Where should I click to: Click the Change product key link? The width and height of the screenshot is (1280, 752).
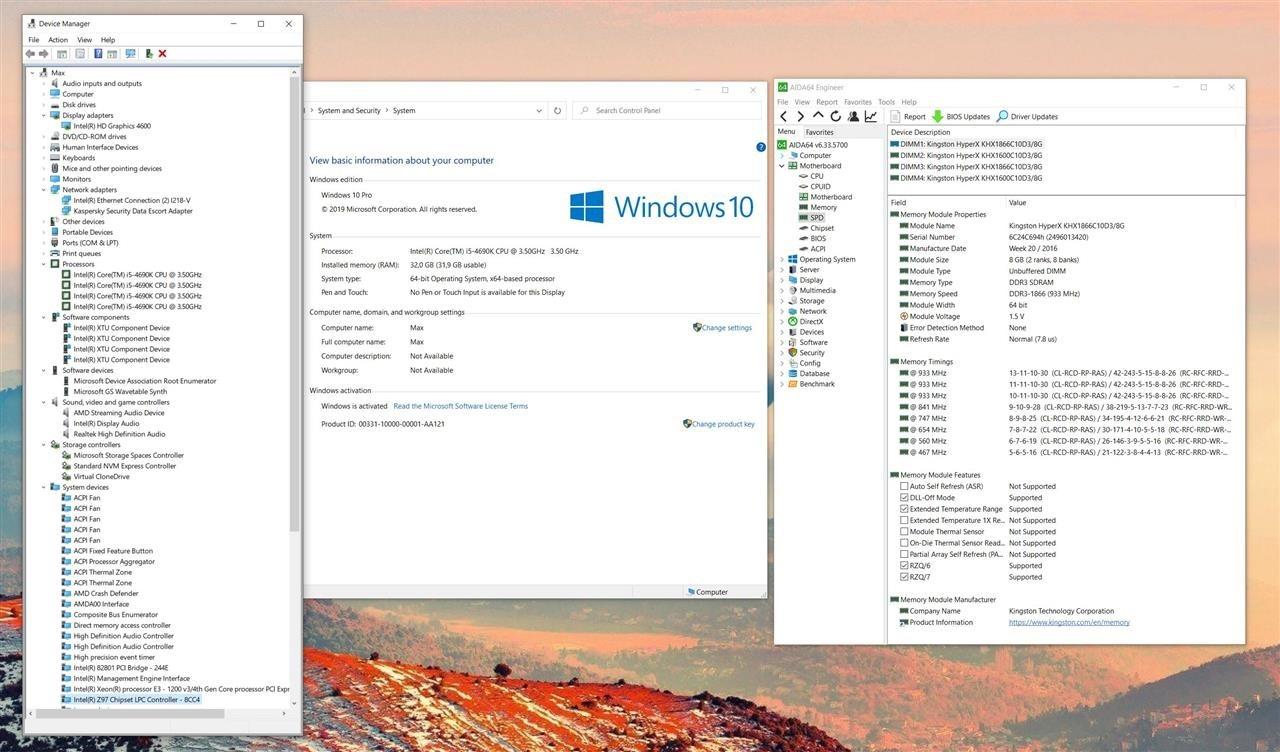pos(723,424)
